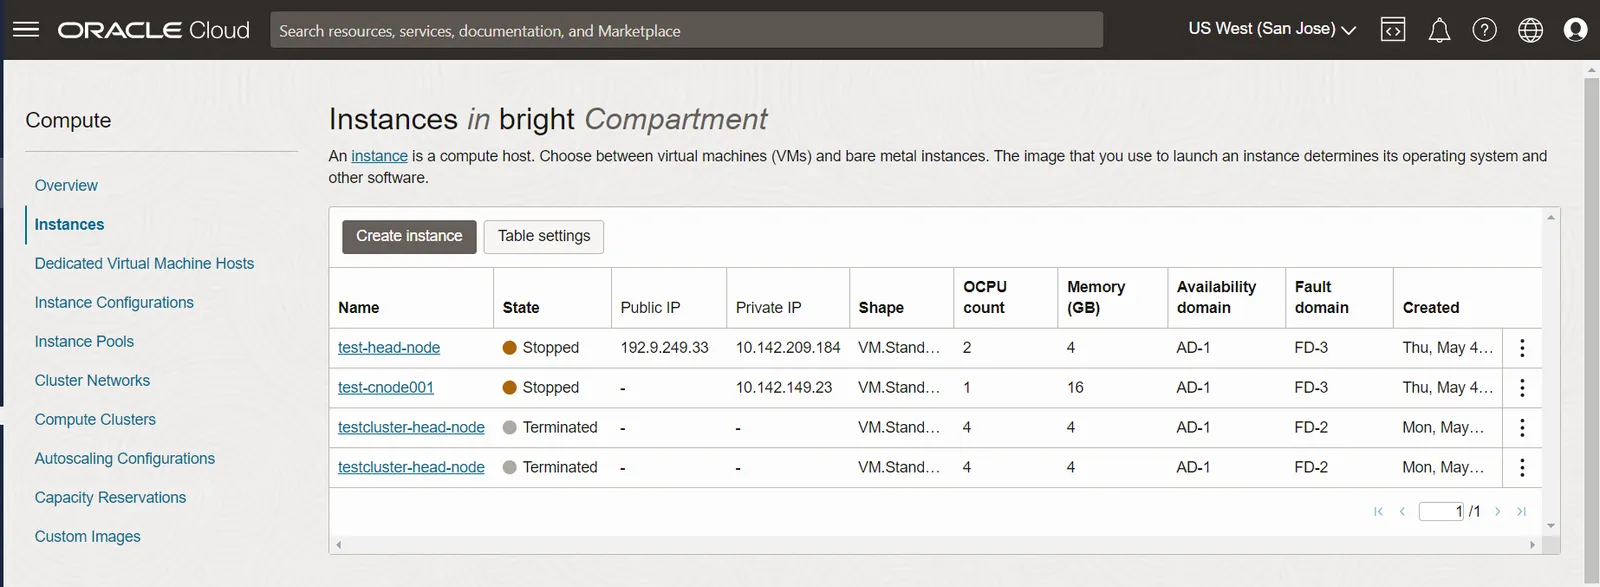Open Table settings
Screen dimensions: 1600x587
coord(544,237)
